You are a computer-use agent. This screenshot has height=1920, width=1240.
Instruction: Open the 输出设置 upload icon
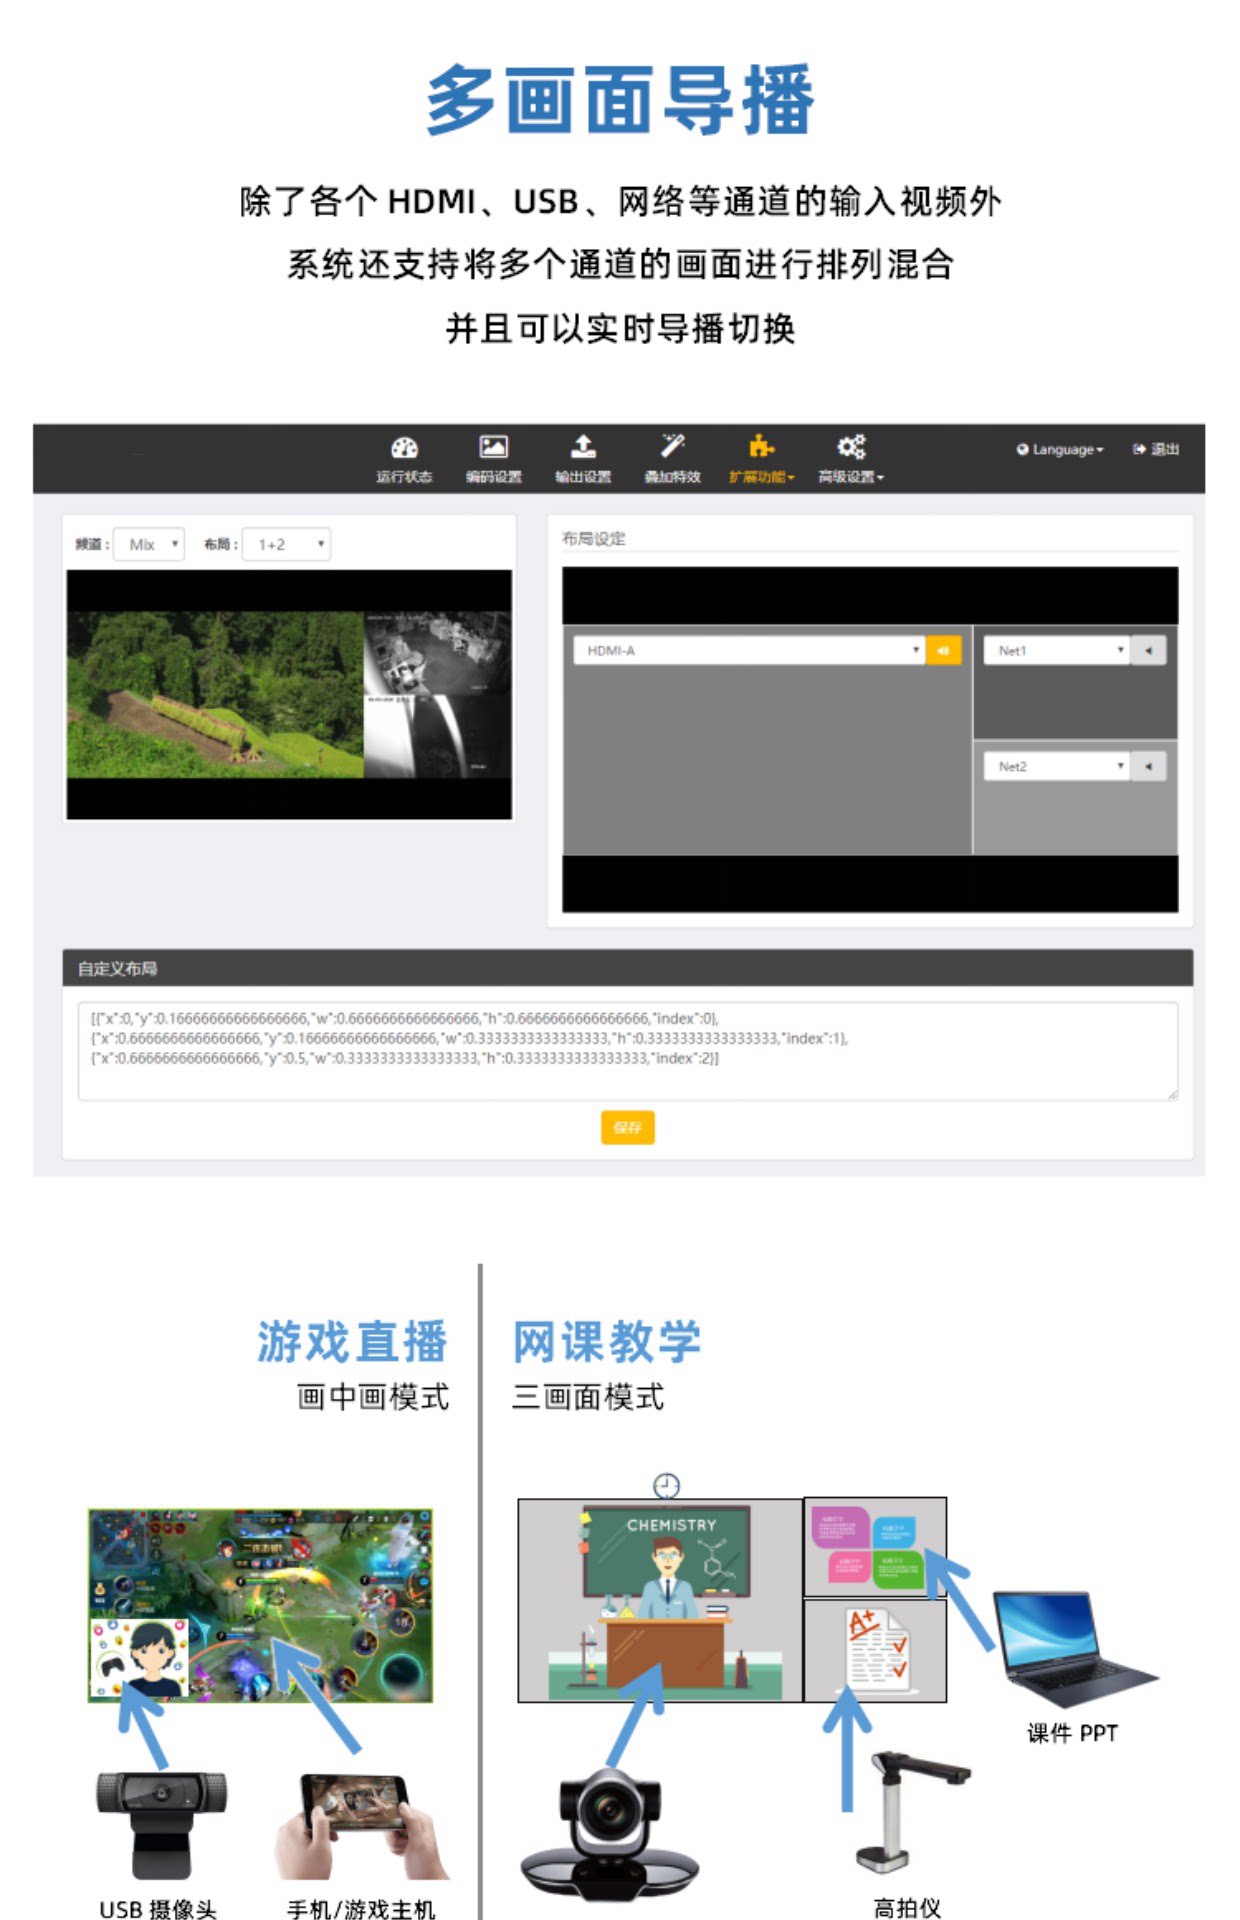[x=583, y=446]
